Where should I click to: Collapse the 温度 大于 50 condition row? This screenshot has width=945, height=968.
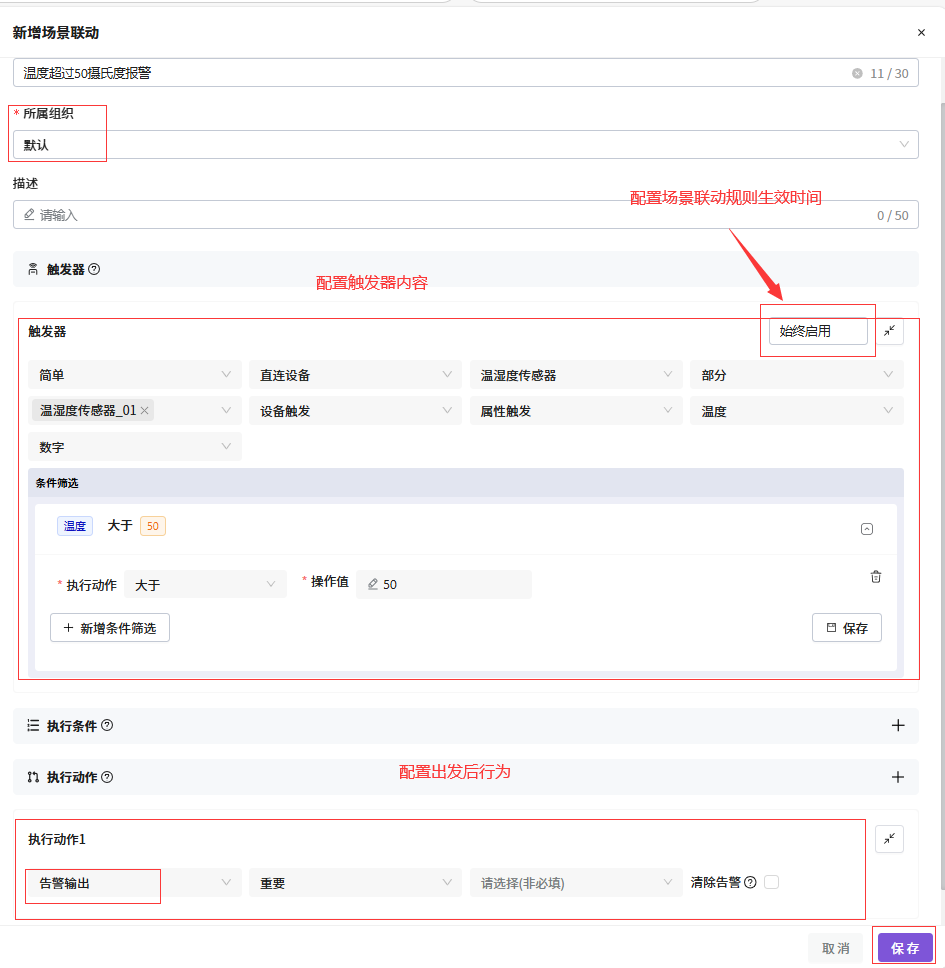tap(867, 529)
